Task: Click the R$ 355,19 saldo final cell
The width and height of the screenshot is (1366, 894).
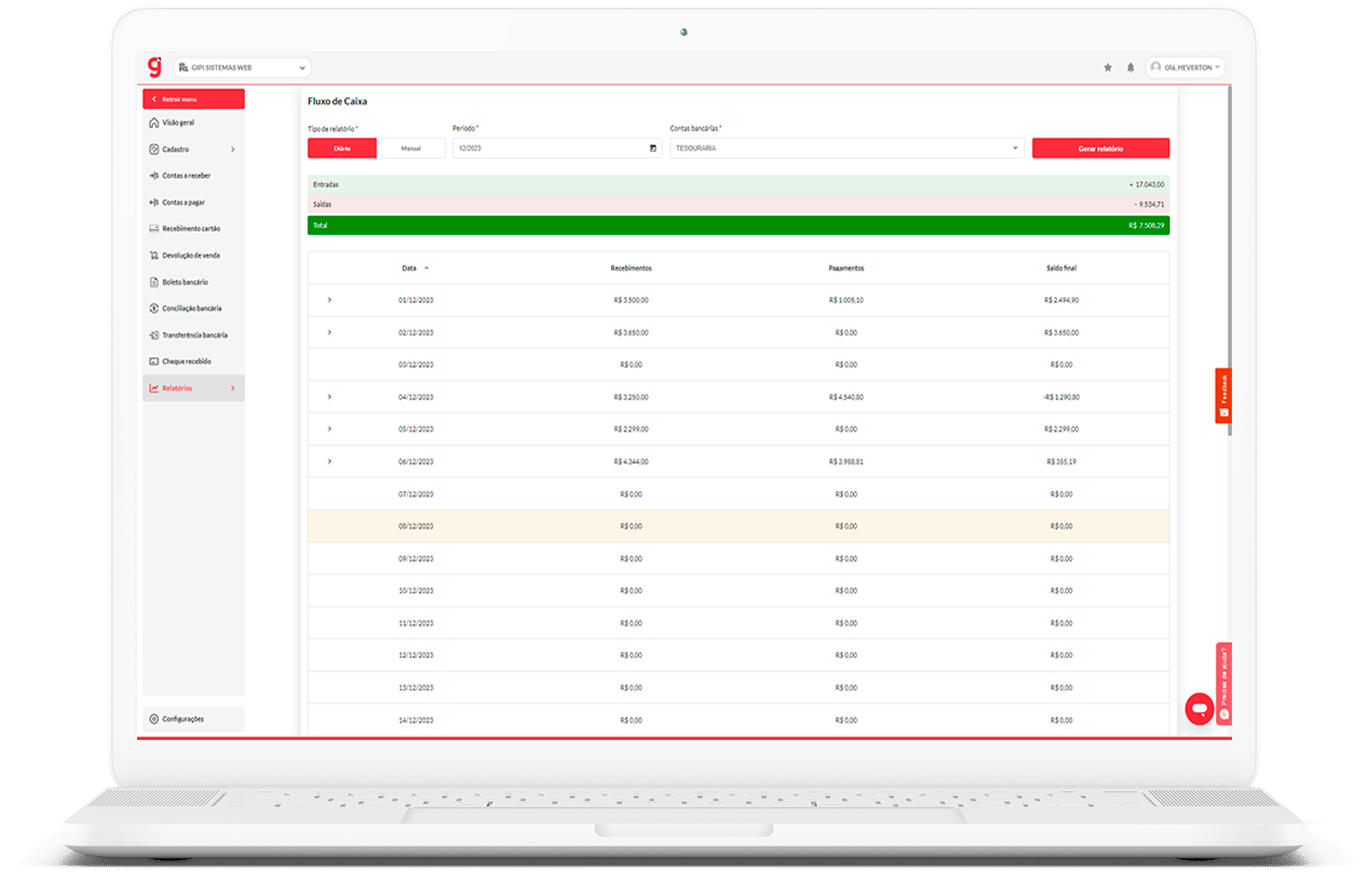Action: pyautogui.click(x=1061, y=462)
